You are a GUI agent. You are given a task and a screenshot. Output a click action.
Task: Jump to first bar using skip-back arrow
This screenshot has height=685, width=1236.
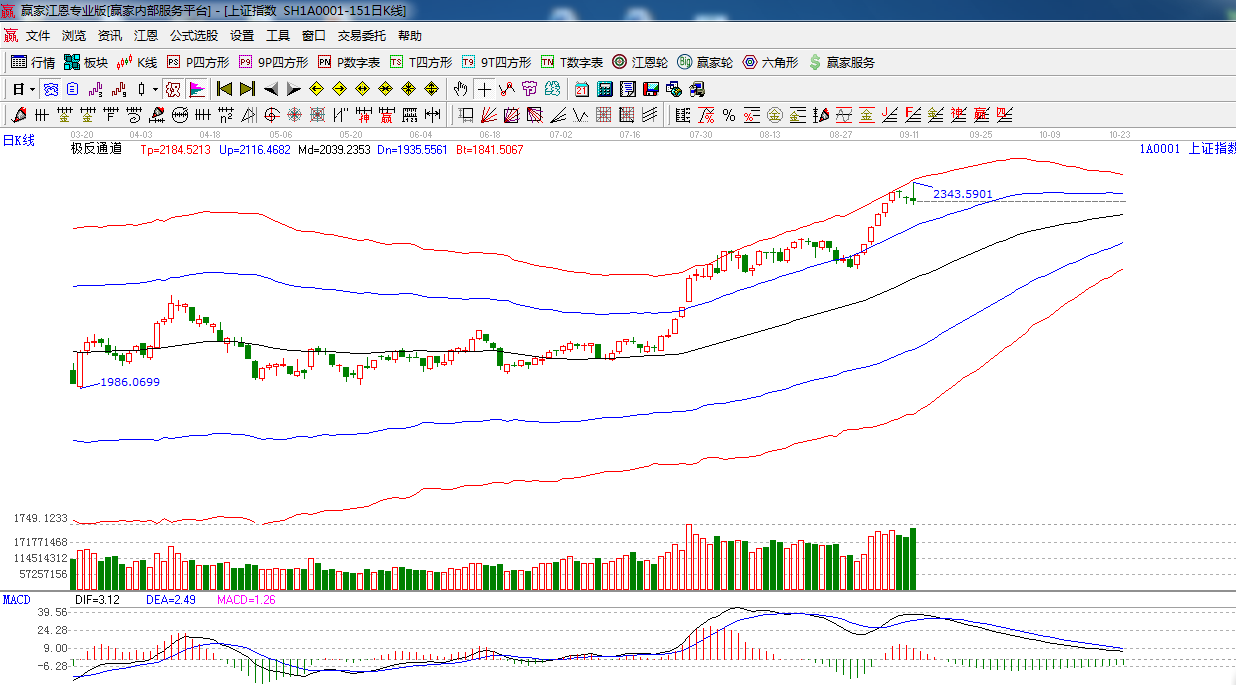[224, 89]
